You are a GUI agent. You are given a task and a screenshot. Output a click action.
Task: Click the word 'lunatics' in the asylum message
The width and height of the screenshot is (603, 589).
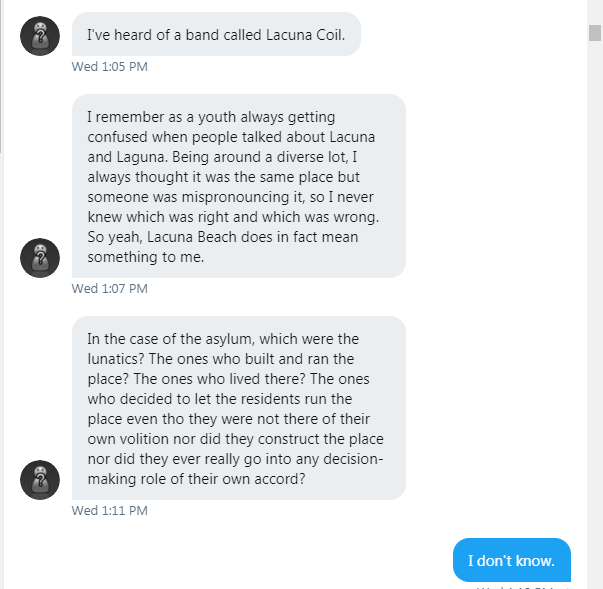coord(115,359)
